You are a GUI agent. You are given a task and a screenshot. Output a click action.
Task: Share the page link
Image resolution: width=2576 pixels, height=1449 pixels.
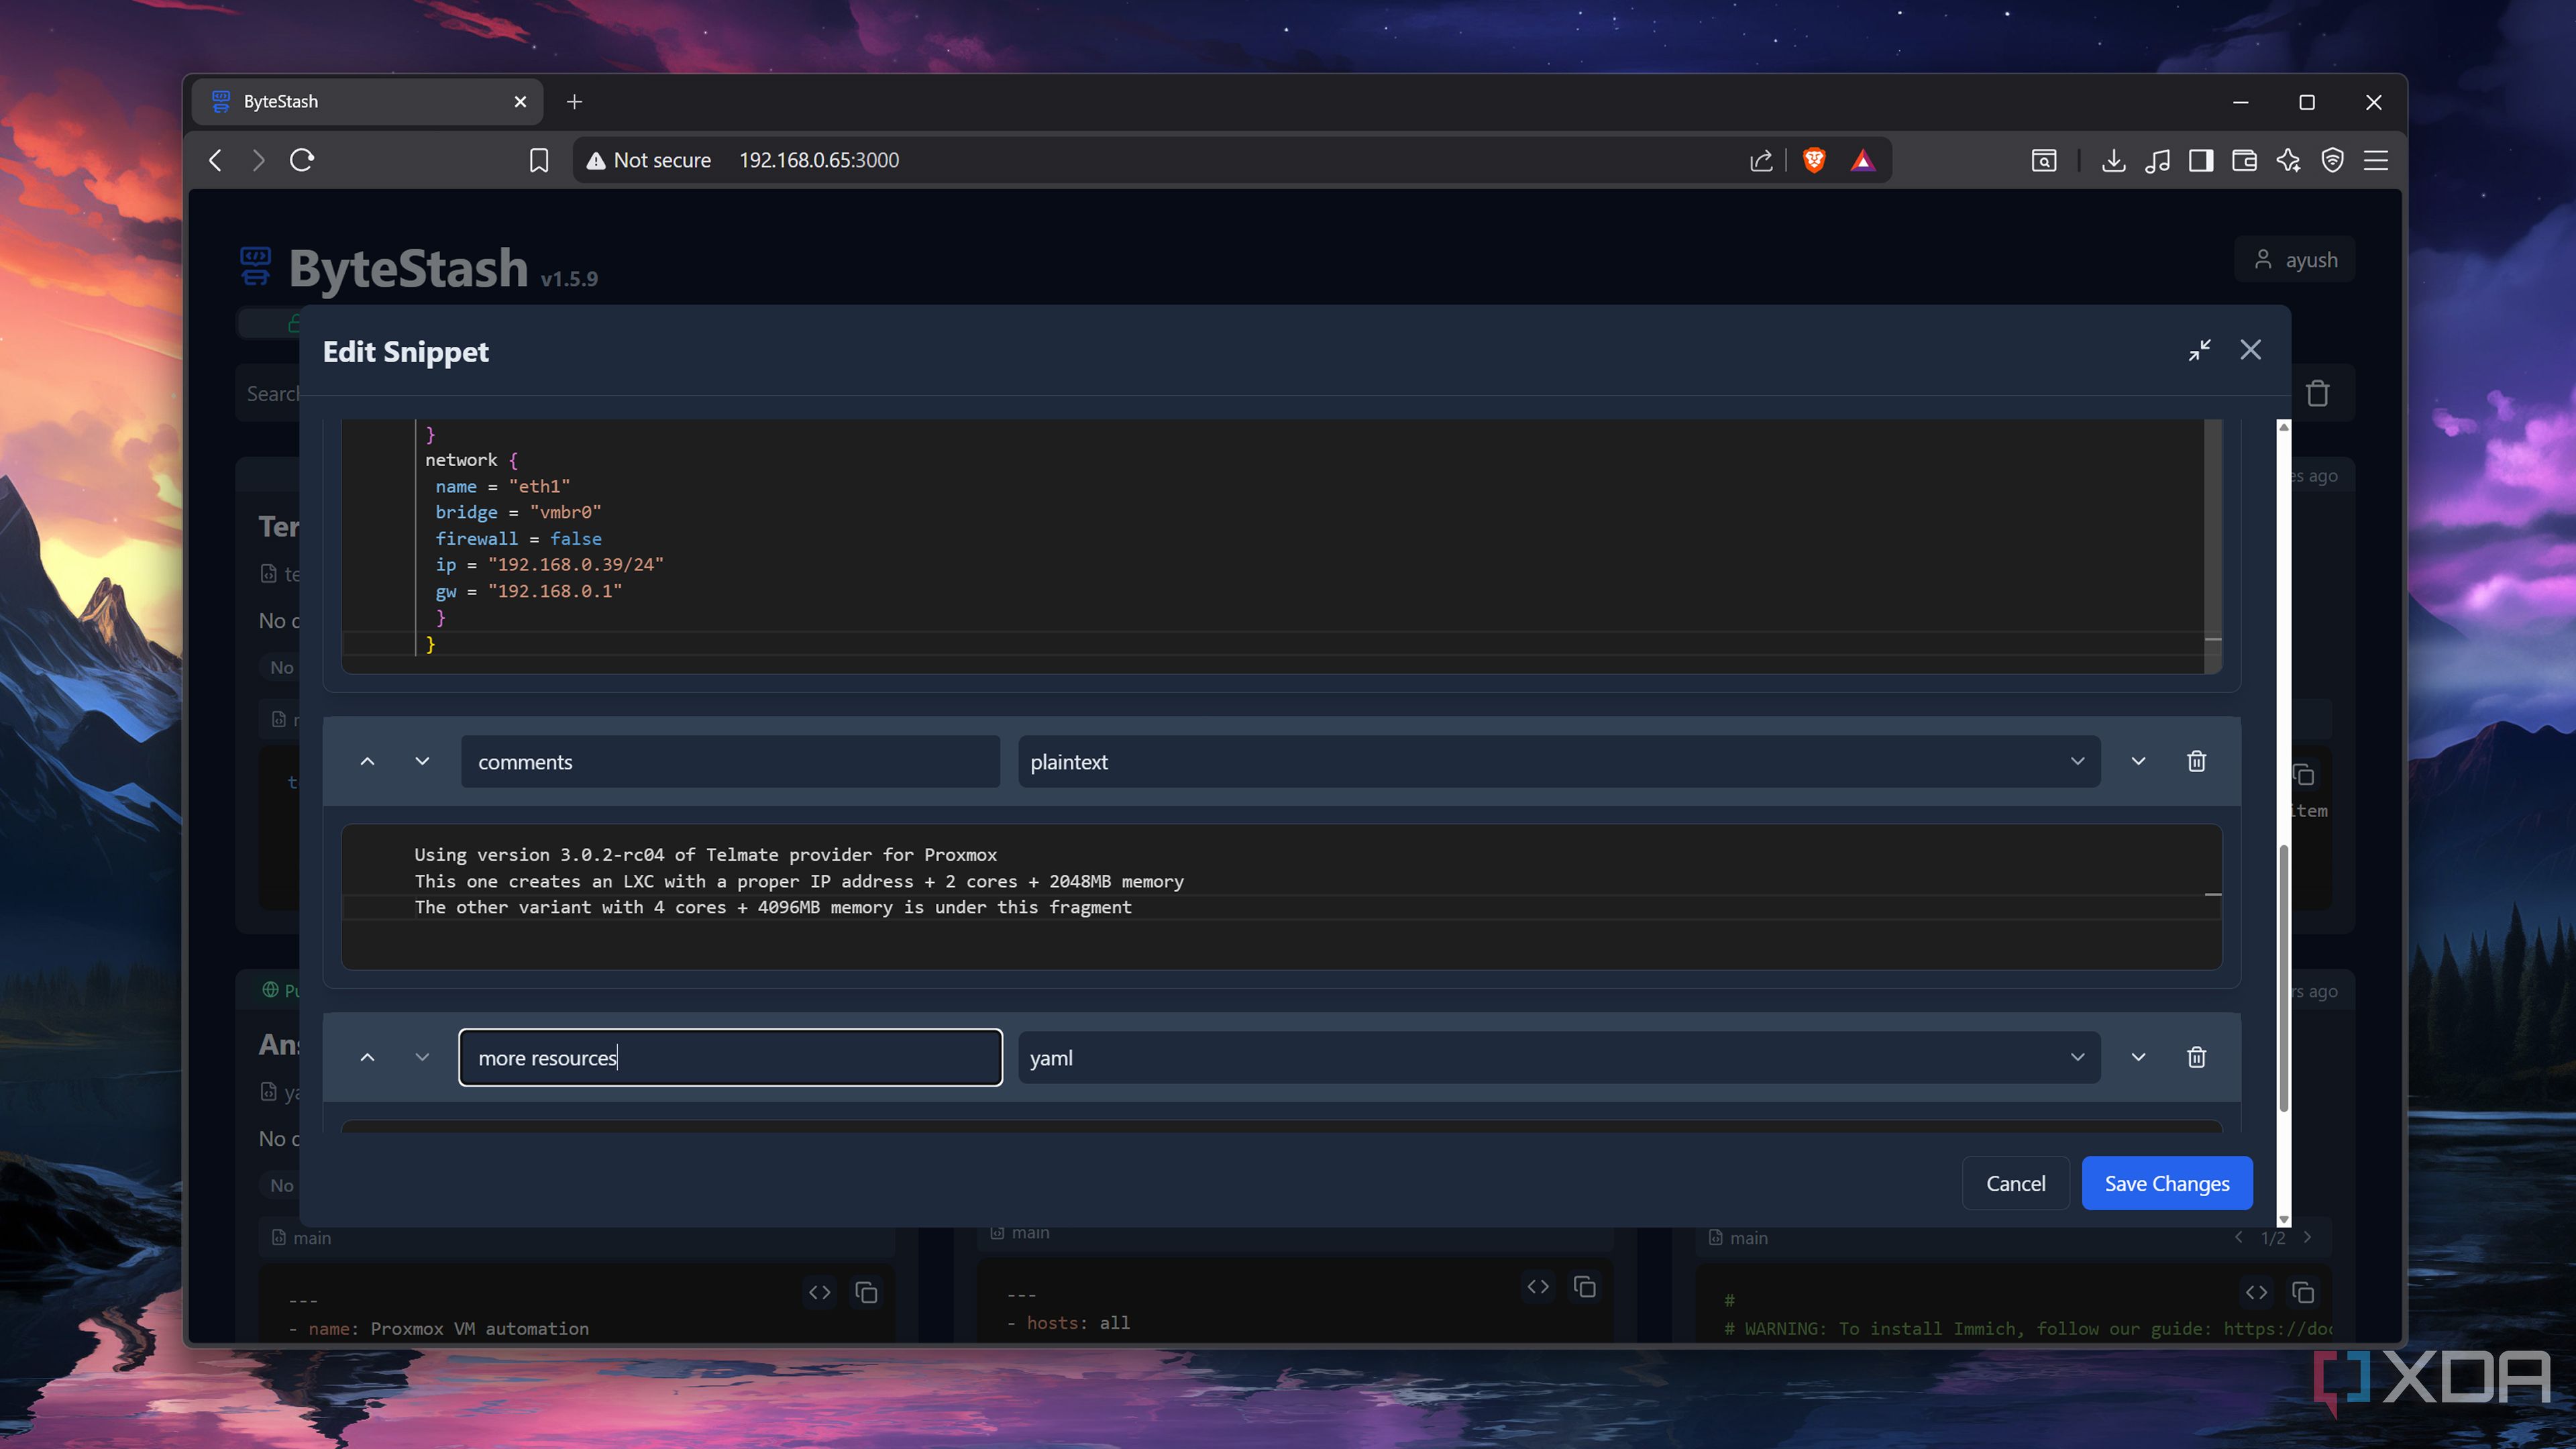(1761, 160)
